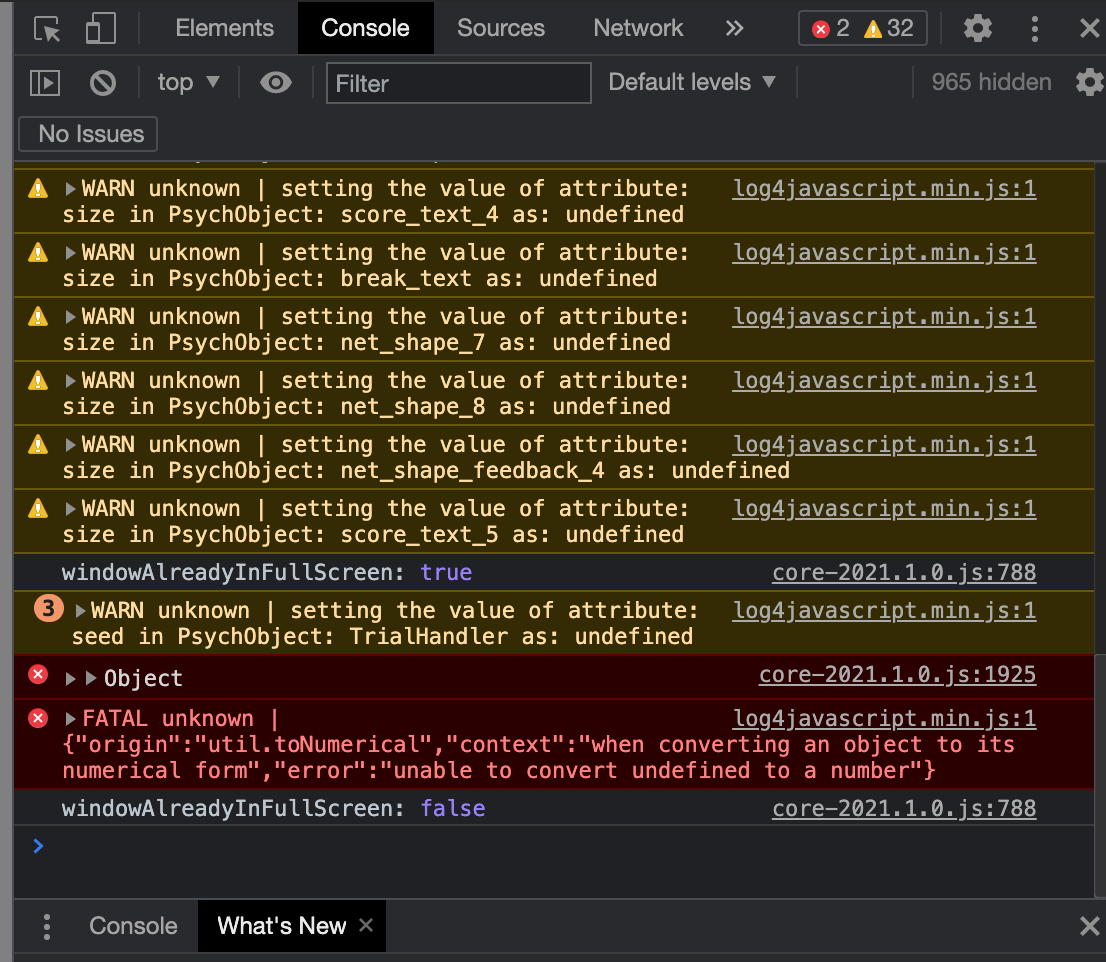
Task: Expand the net_shape_8 warning message
Action: pyautogui.click(x=71, y=381)
